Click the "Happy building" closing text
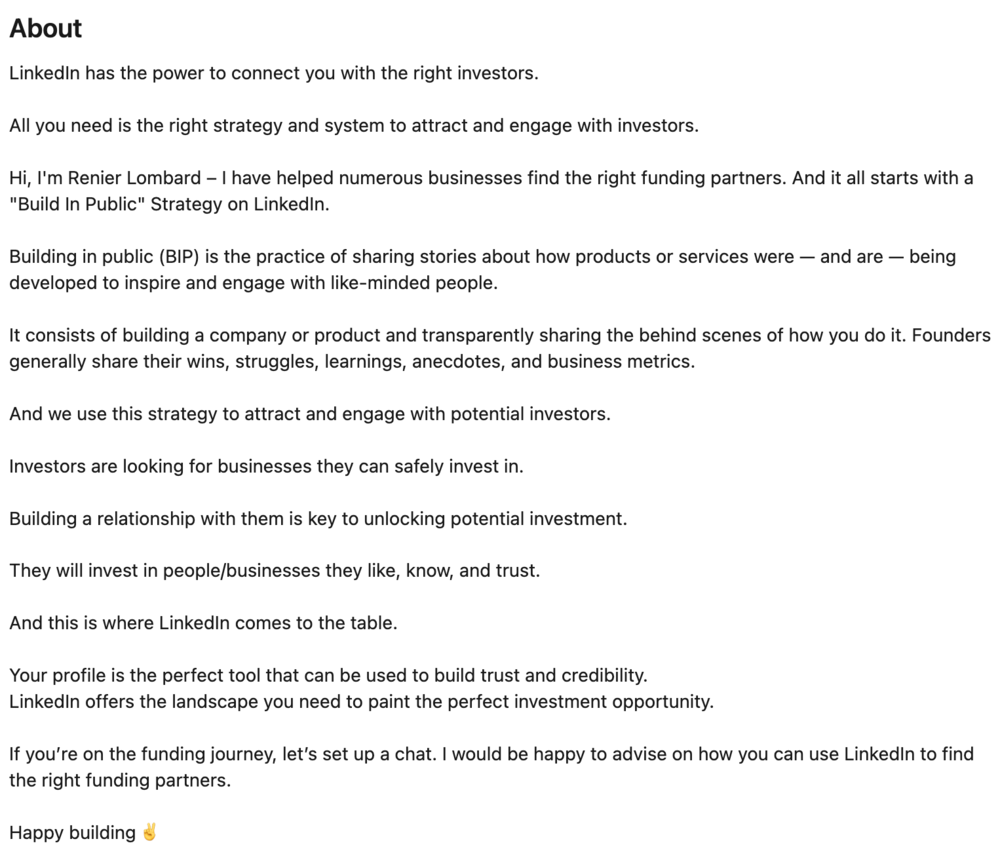The image size is (1000, 856). point(72,832)
